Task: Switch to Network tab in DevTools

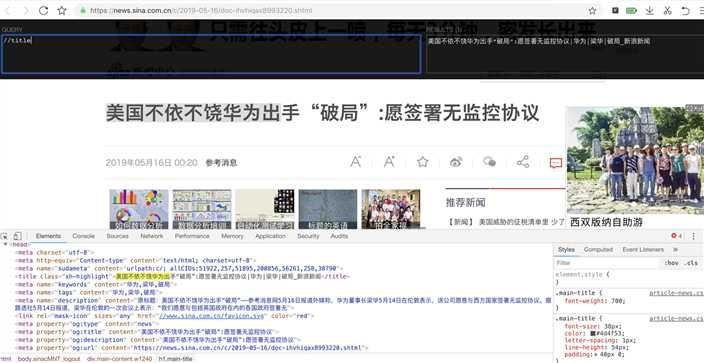Action: click(152, 236)
